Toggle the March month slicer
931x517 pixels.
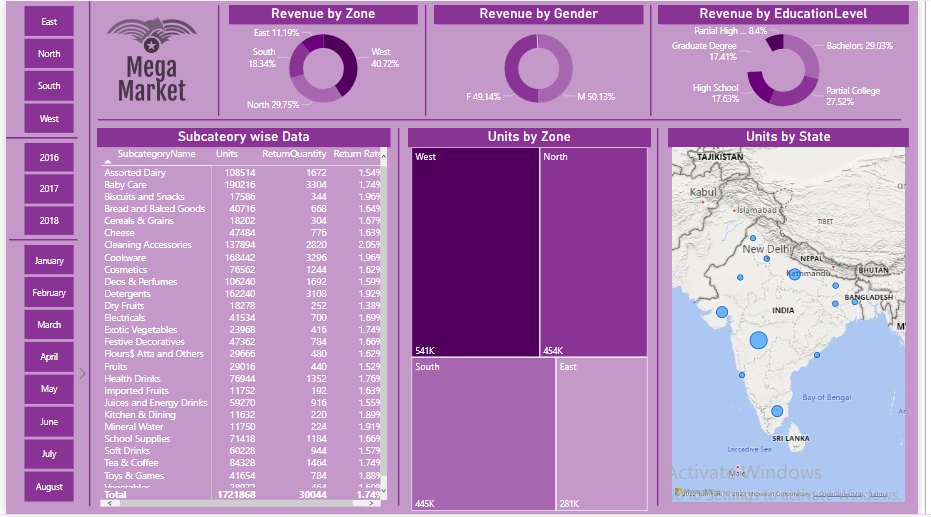(x=49, y=325)
